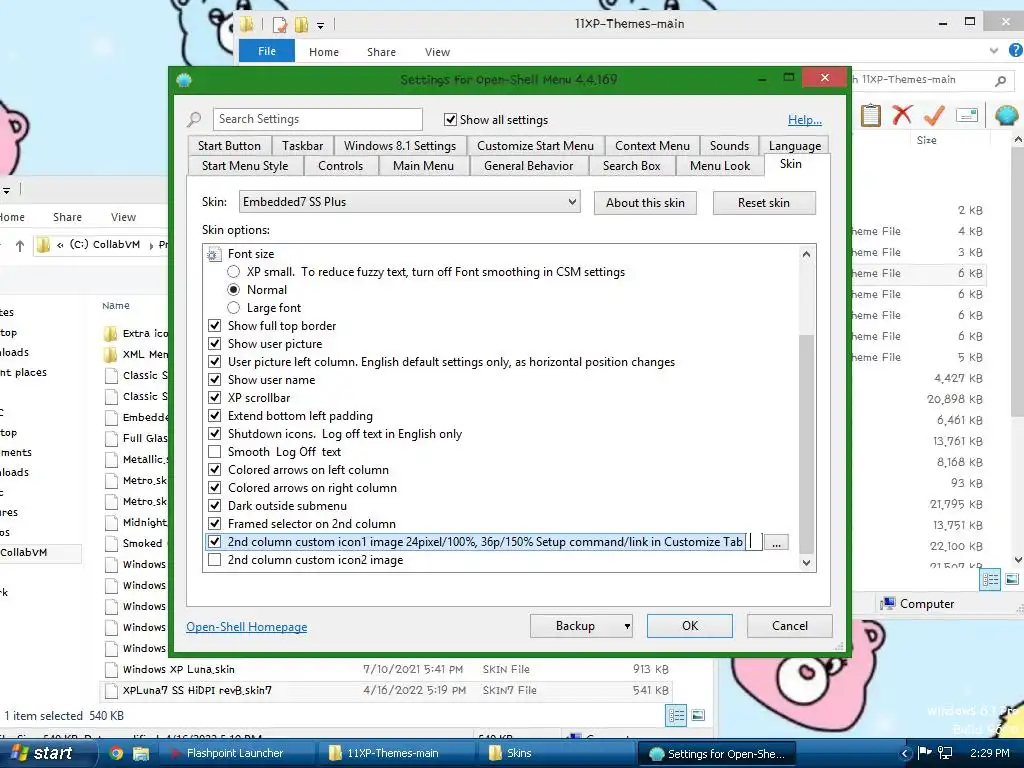Click the New folder quick access icon in title bar
The width and height of the screenshot is (1024, 768).
click(x=301, y=25)
